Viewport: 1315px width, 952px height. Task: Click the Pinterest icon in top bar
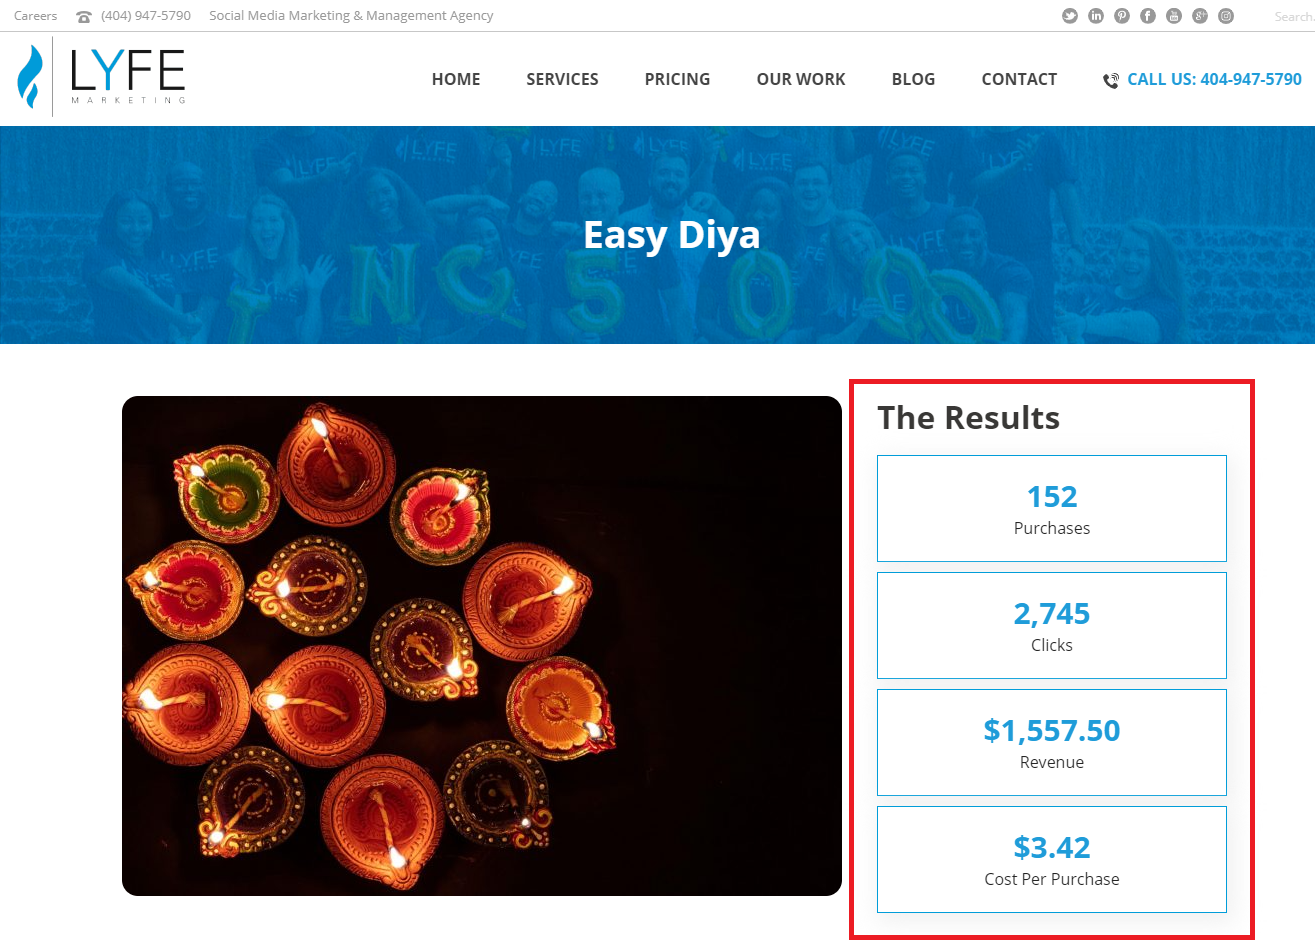pyautogui.click(x=1122, y=16)
